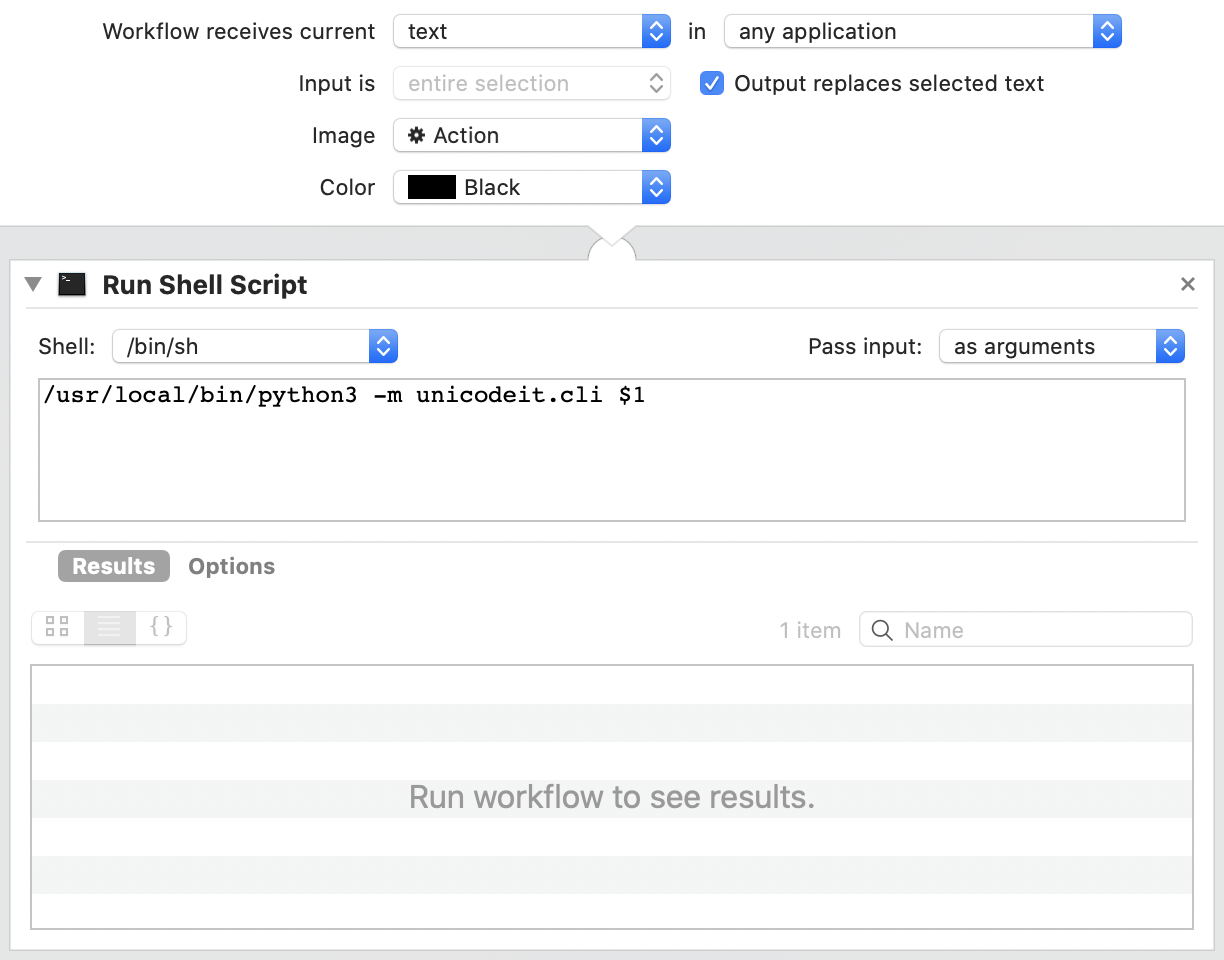
Task: Click the Run Shell Script terminal icon
Action: coord(72,285)
